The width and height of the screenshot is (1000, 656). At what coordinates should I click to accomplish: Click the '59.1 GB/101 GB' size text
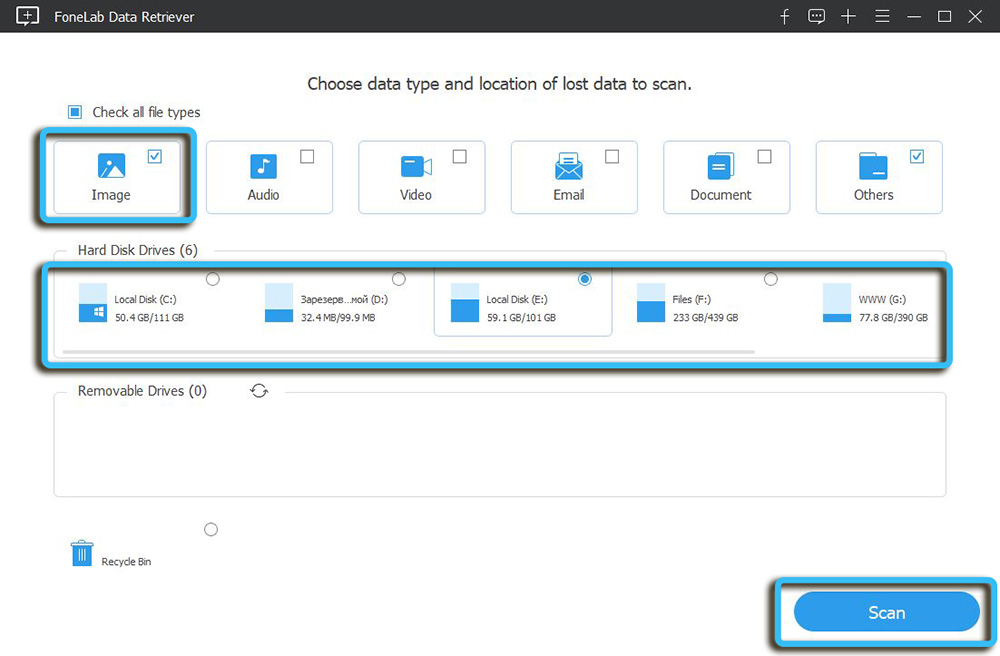tap(521, 317)
